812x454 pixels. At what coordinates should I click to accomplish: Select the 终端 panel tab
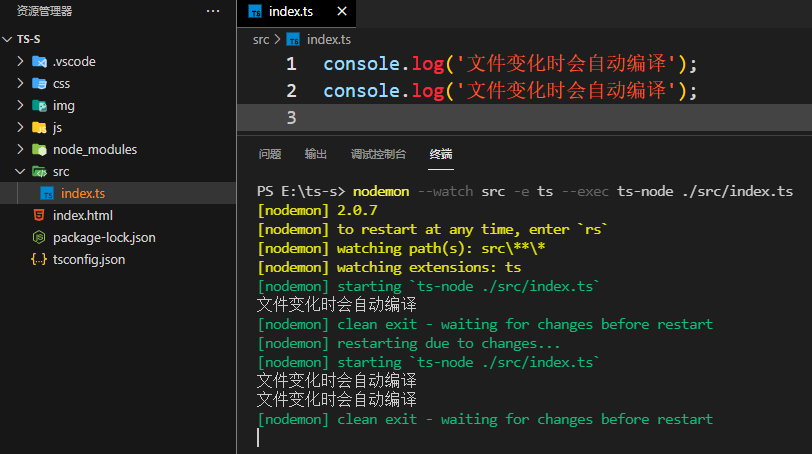pyautogui.click(x=441, y=154)
